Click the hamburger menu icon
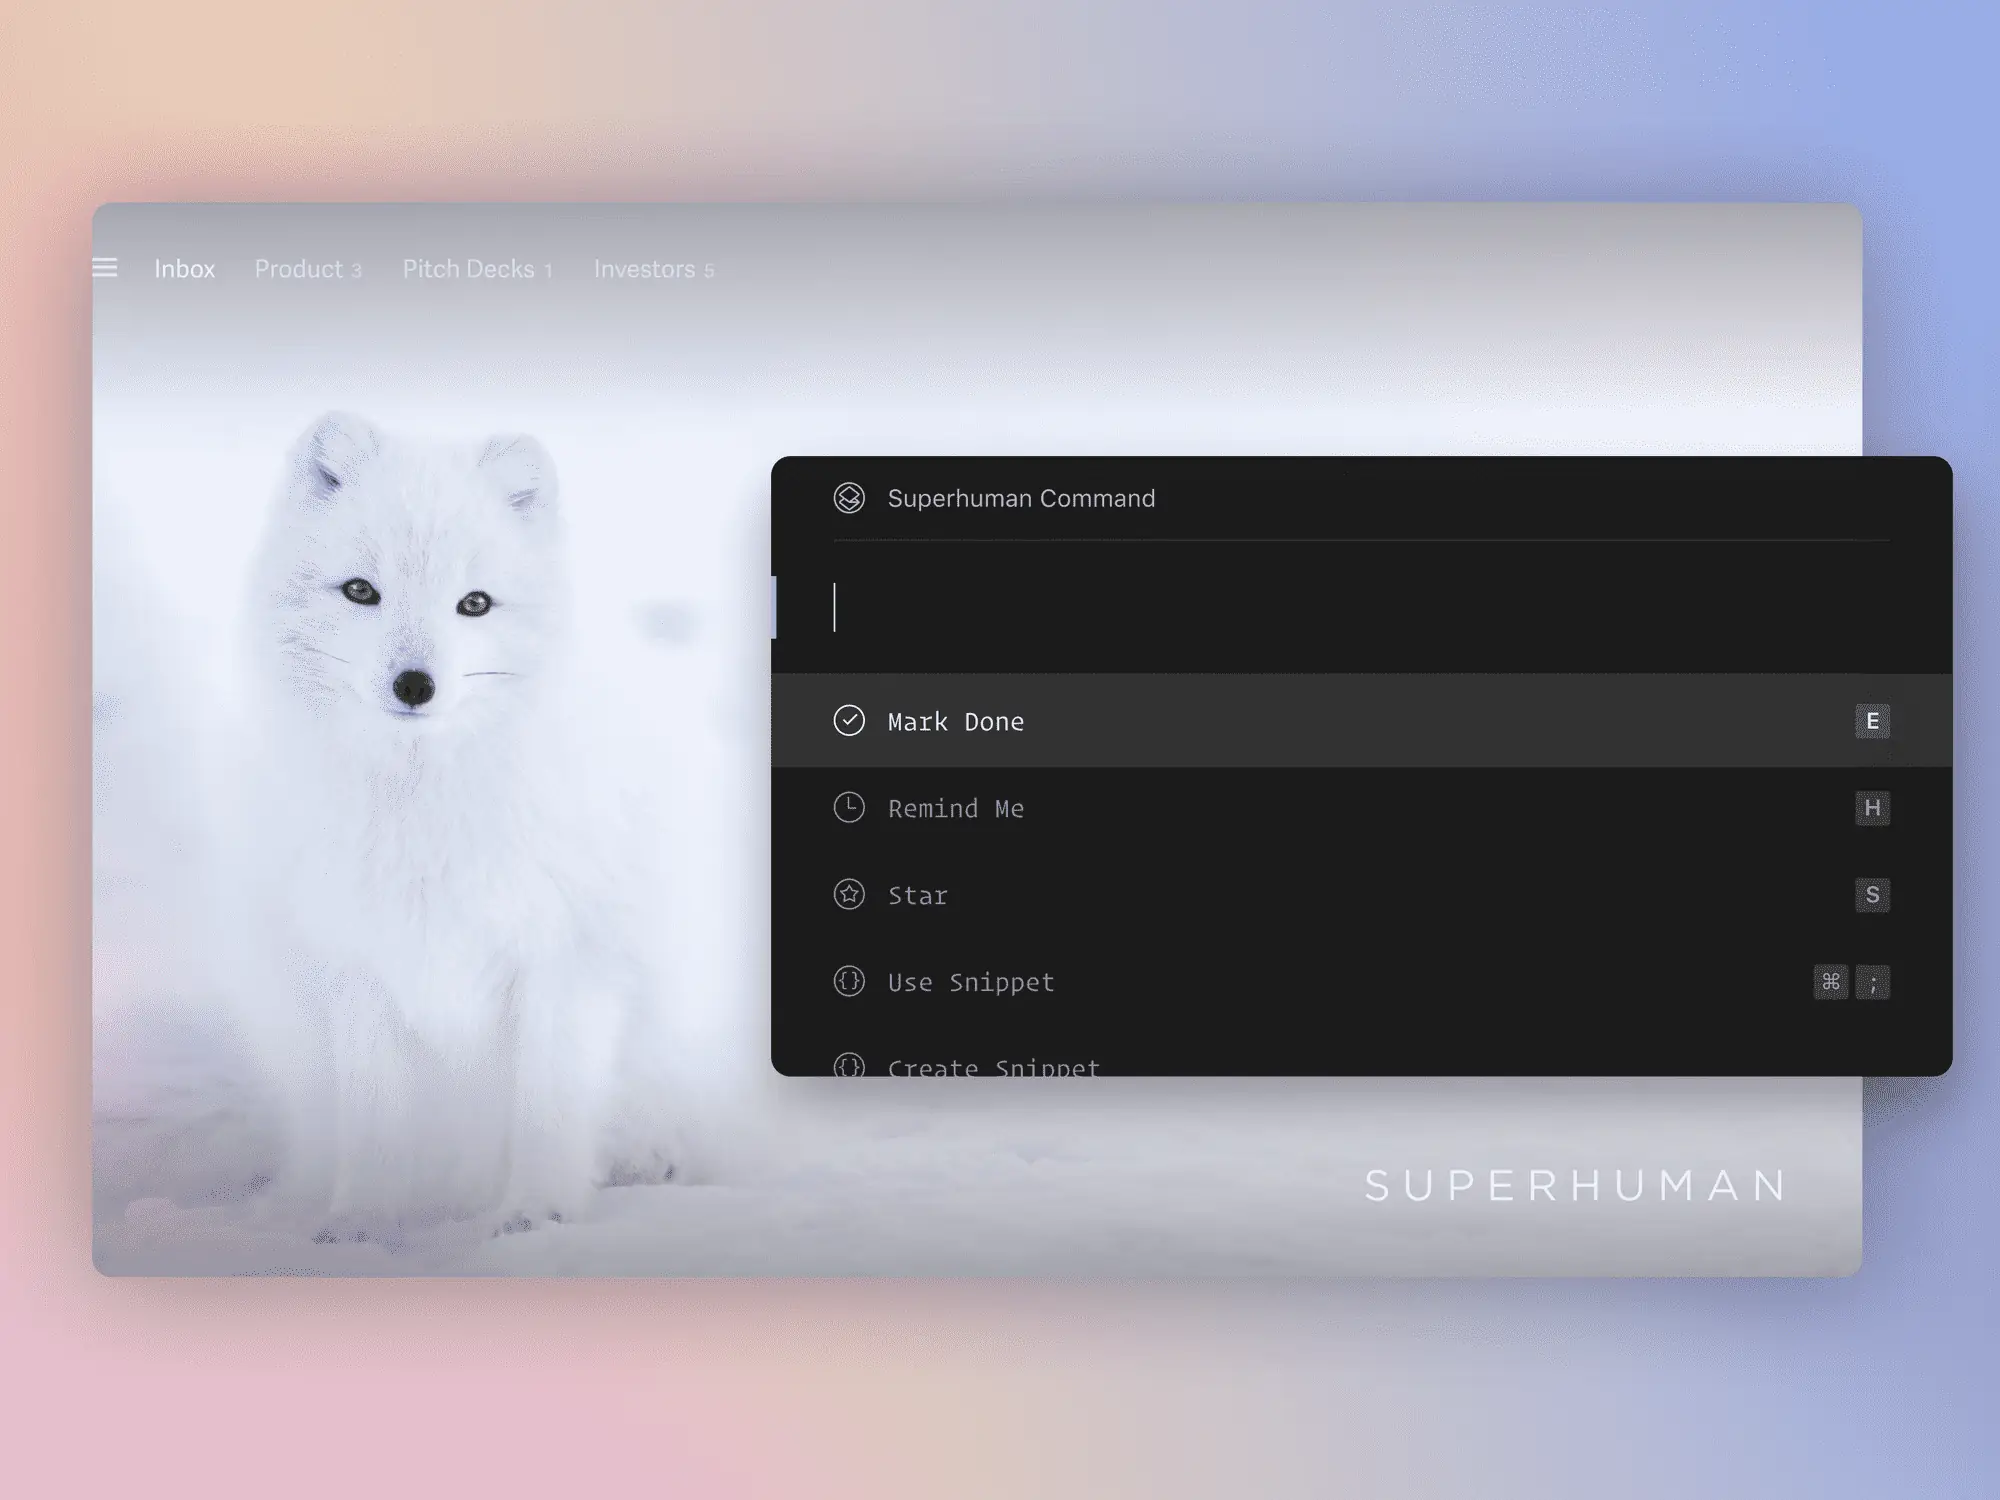The height and width of the screenshot is (1500, 2000). (104, 268)
